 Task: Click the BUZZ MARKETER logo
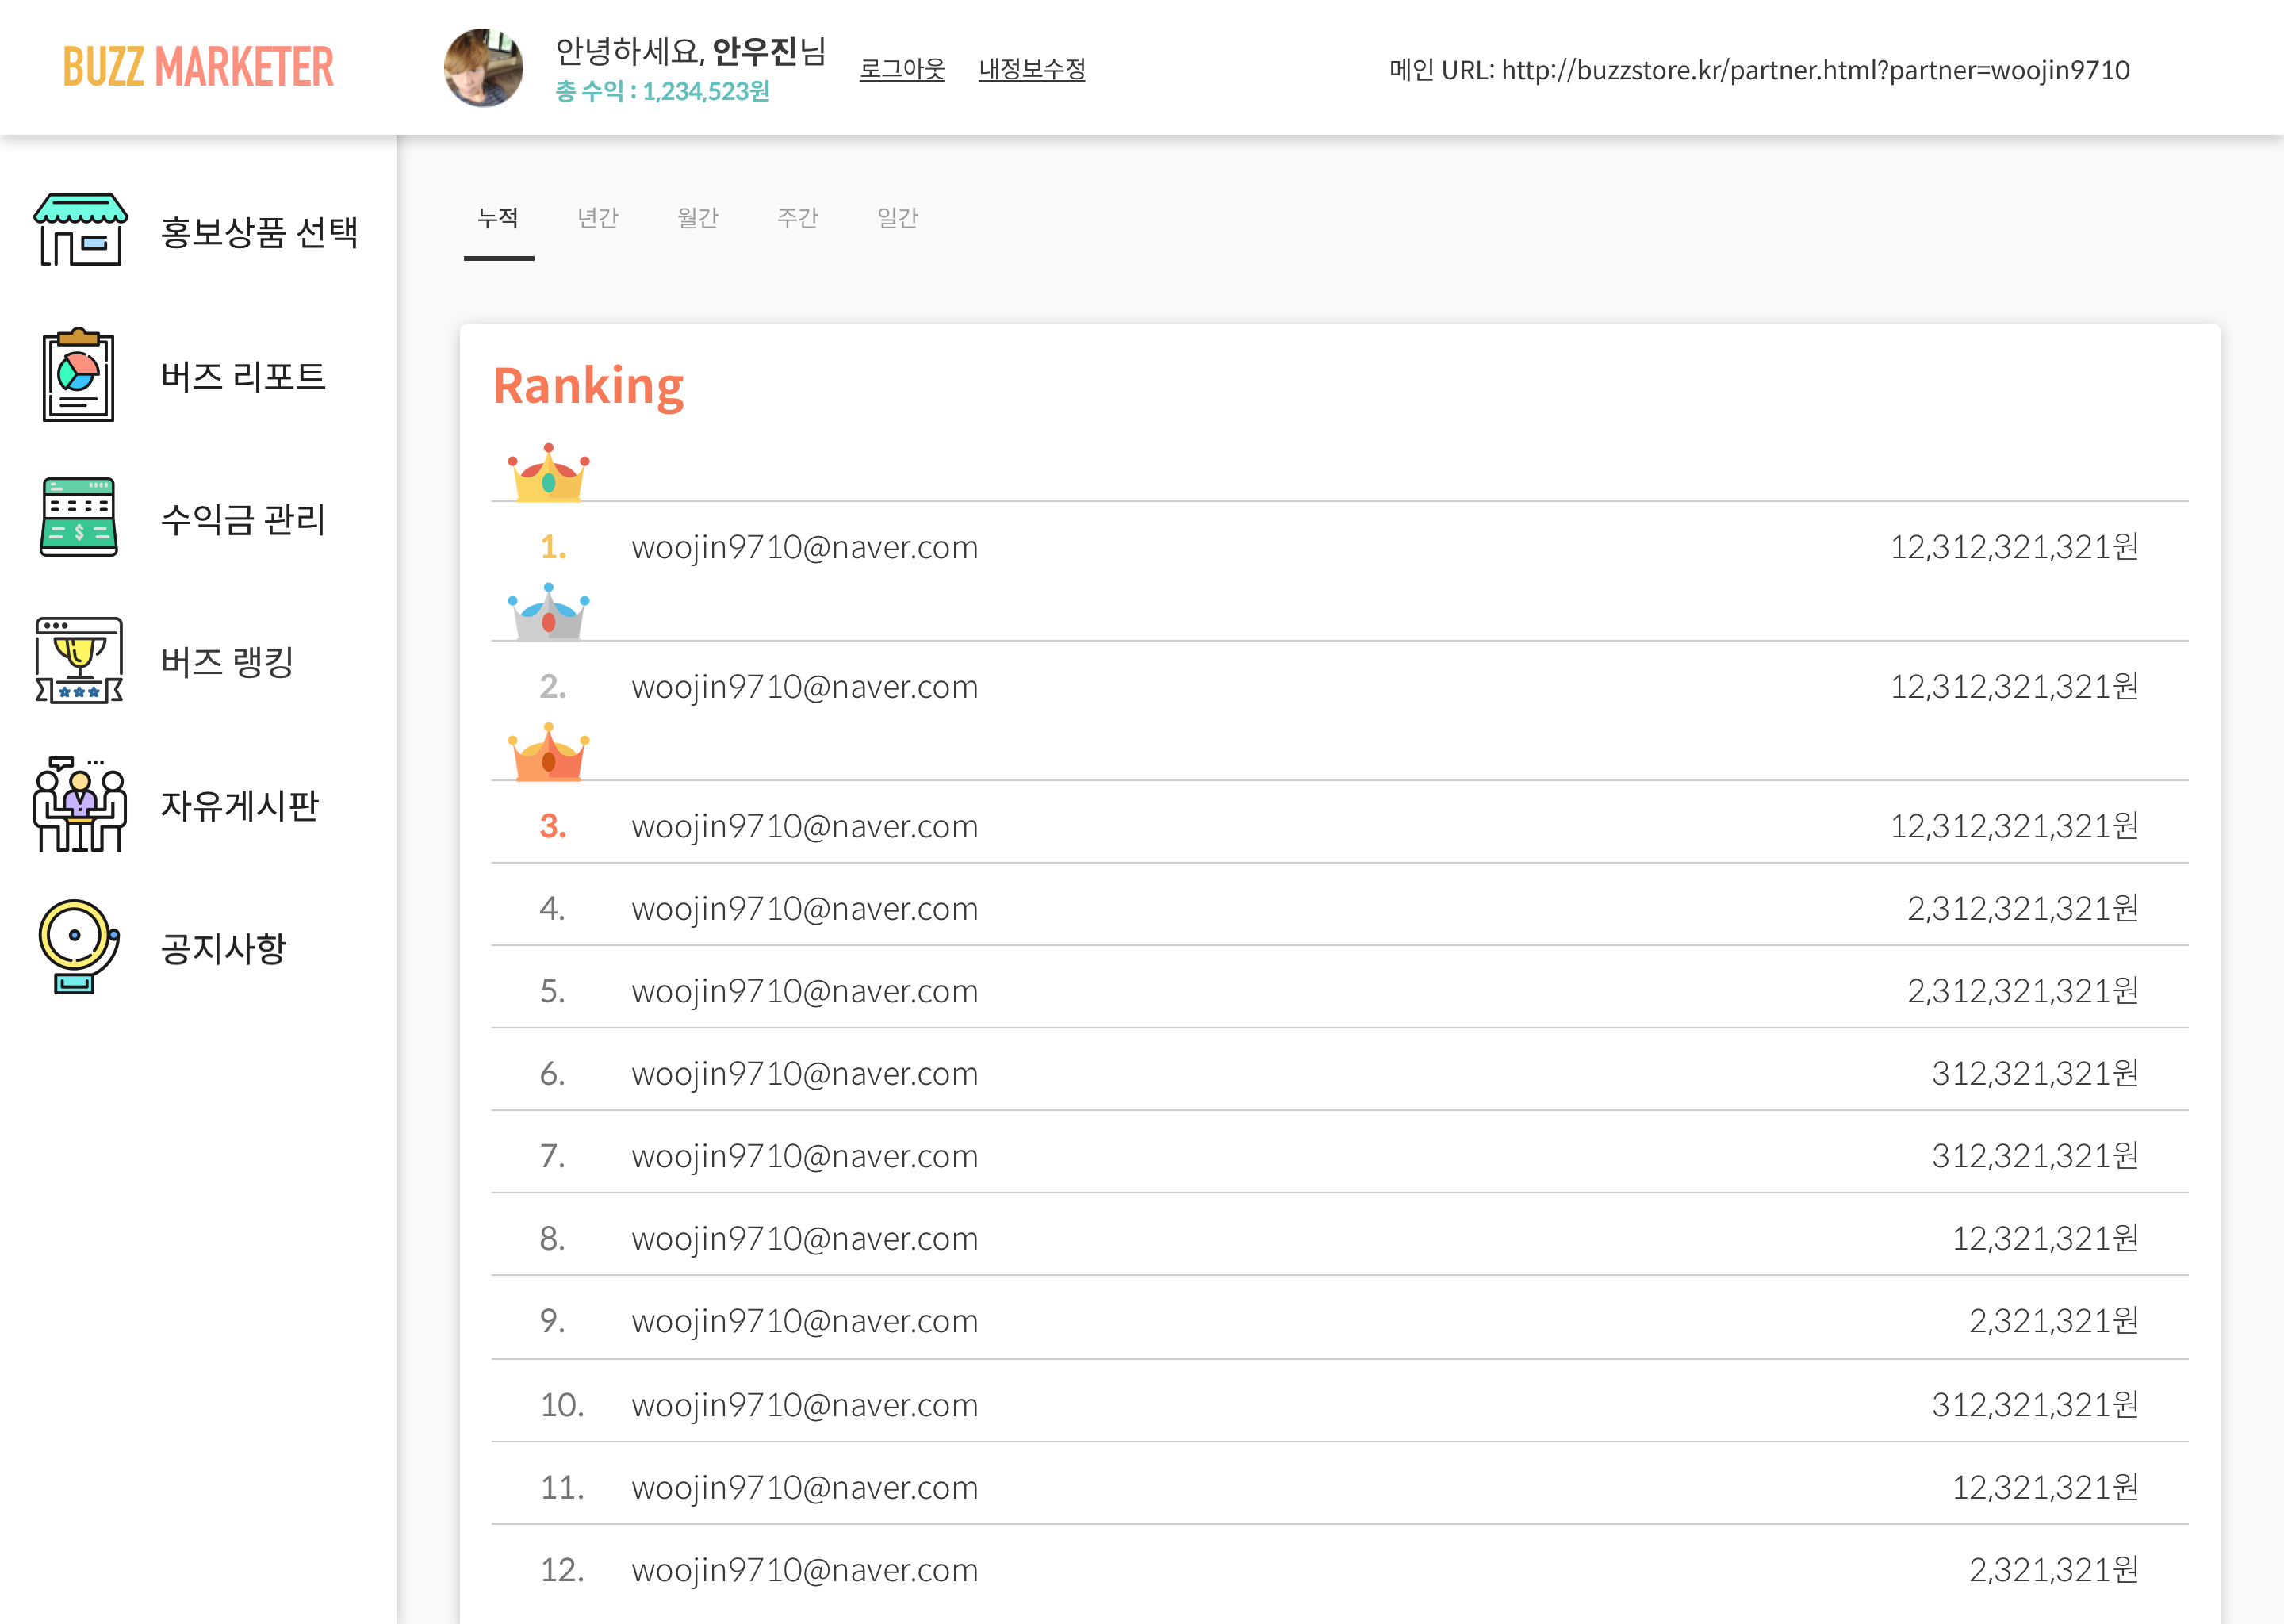coord(198,67)
